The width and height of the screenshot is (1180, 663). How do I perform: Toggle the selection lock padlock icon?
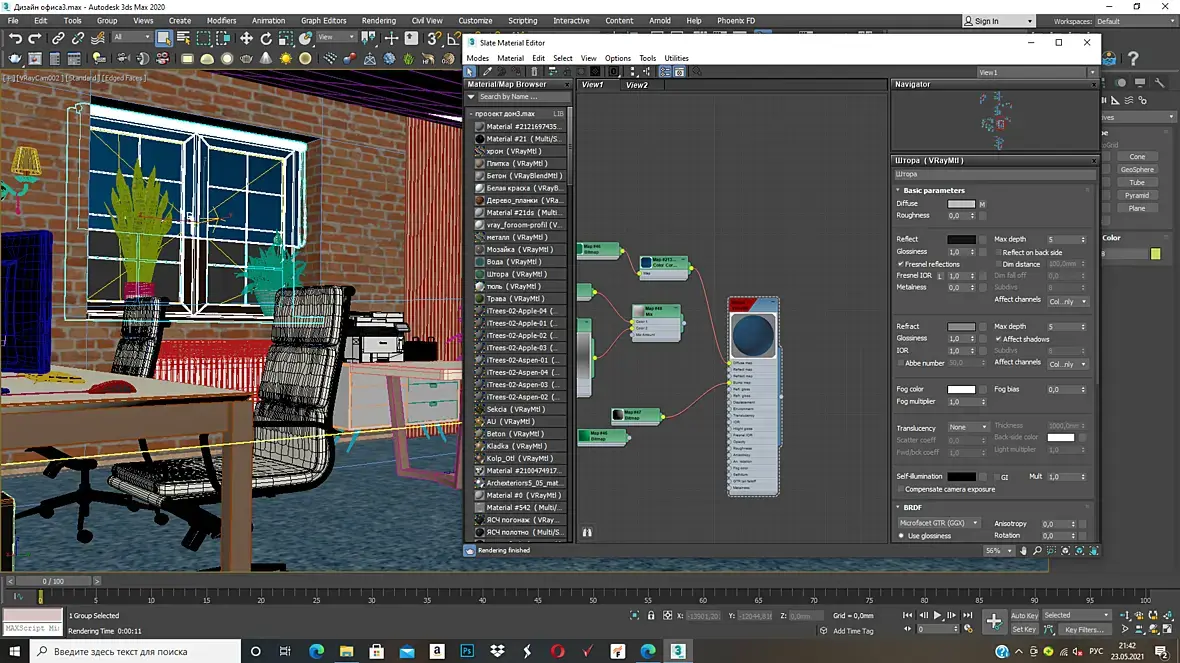651,616
